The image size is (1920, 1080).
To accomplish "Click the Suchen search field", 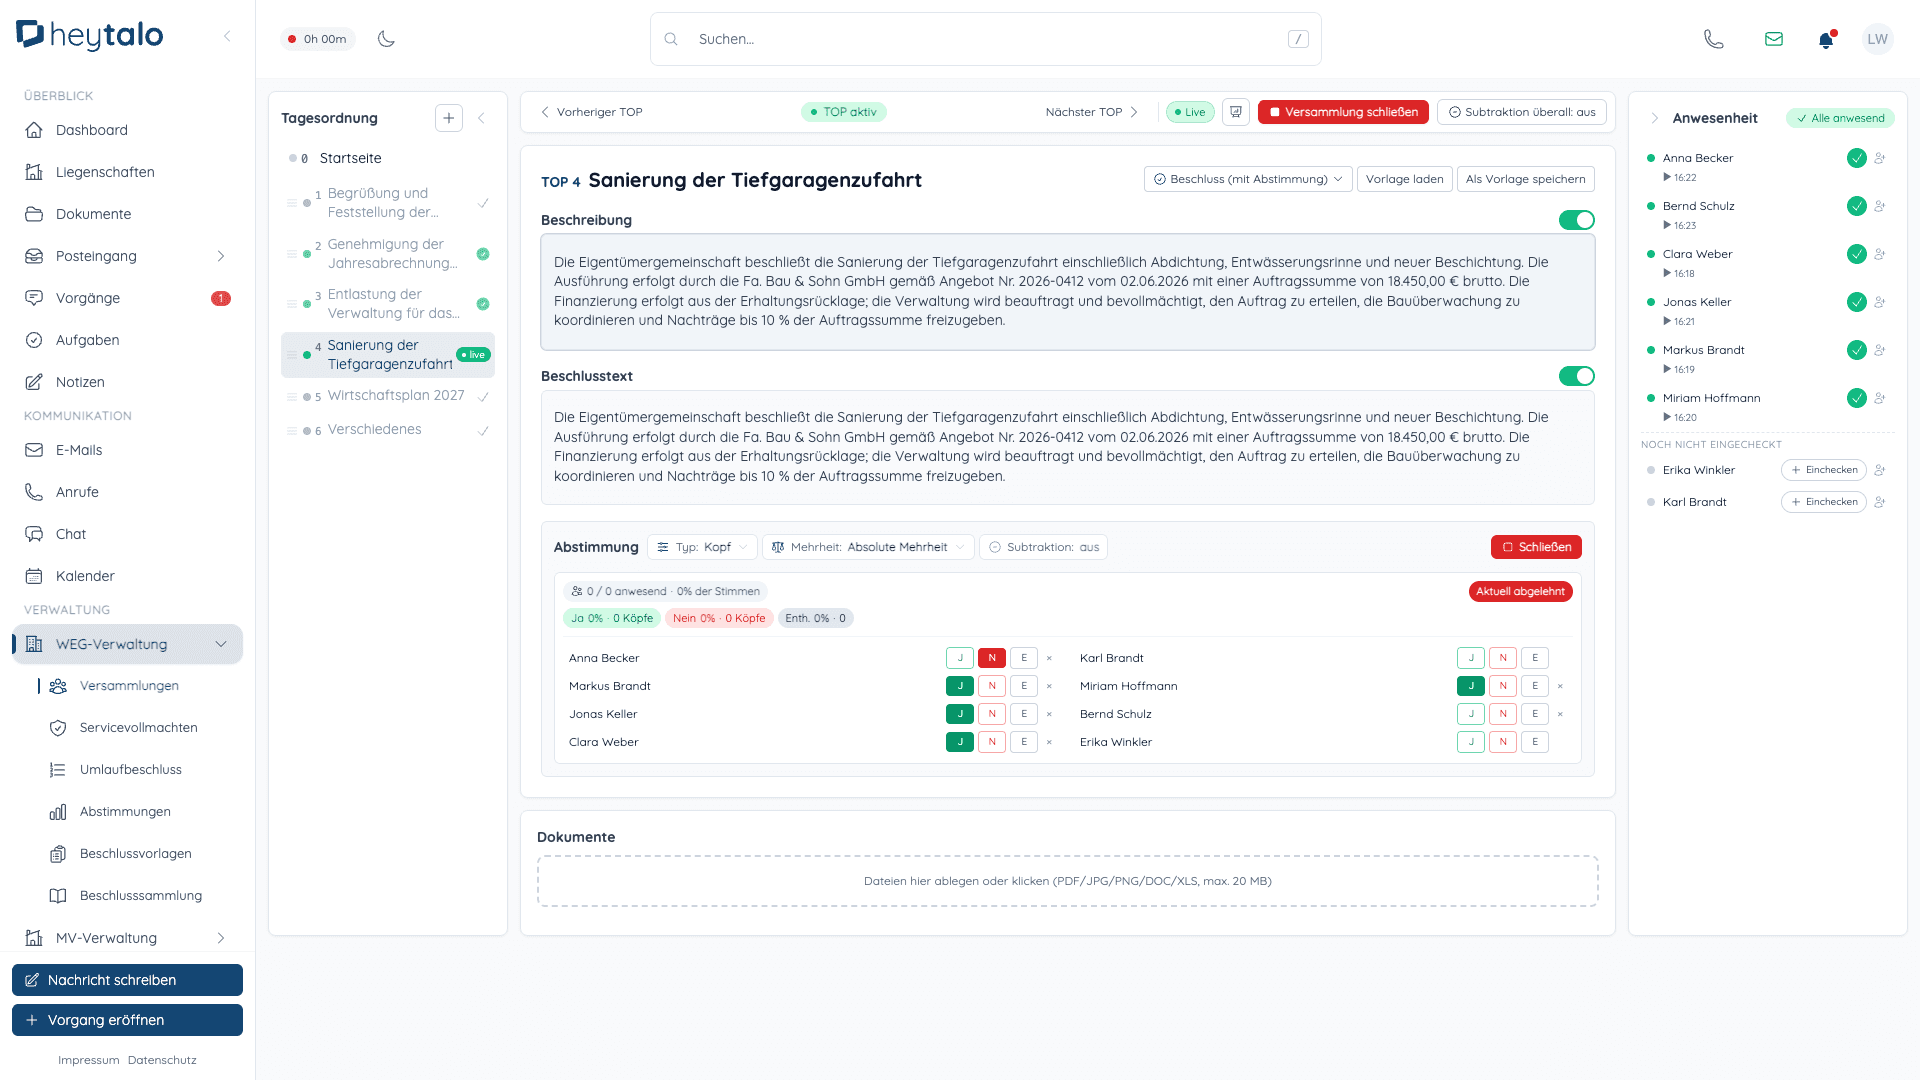I will [x=986, y=39].
